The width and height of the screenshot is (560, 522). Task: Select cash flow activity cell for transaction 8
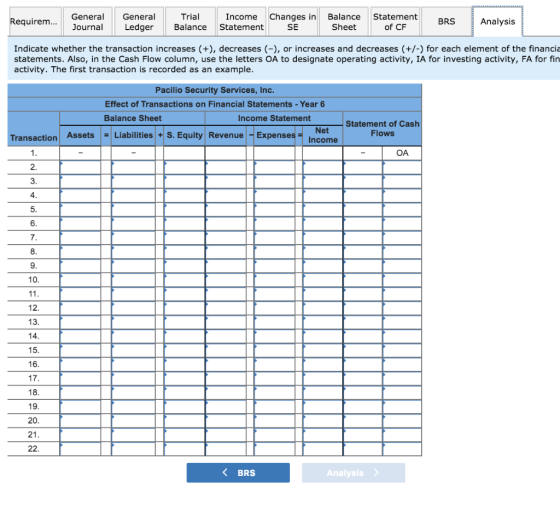(402, 252)
